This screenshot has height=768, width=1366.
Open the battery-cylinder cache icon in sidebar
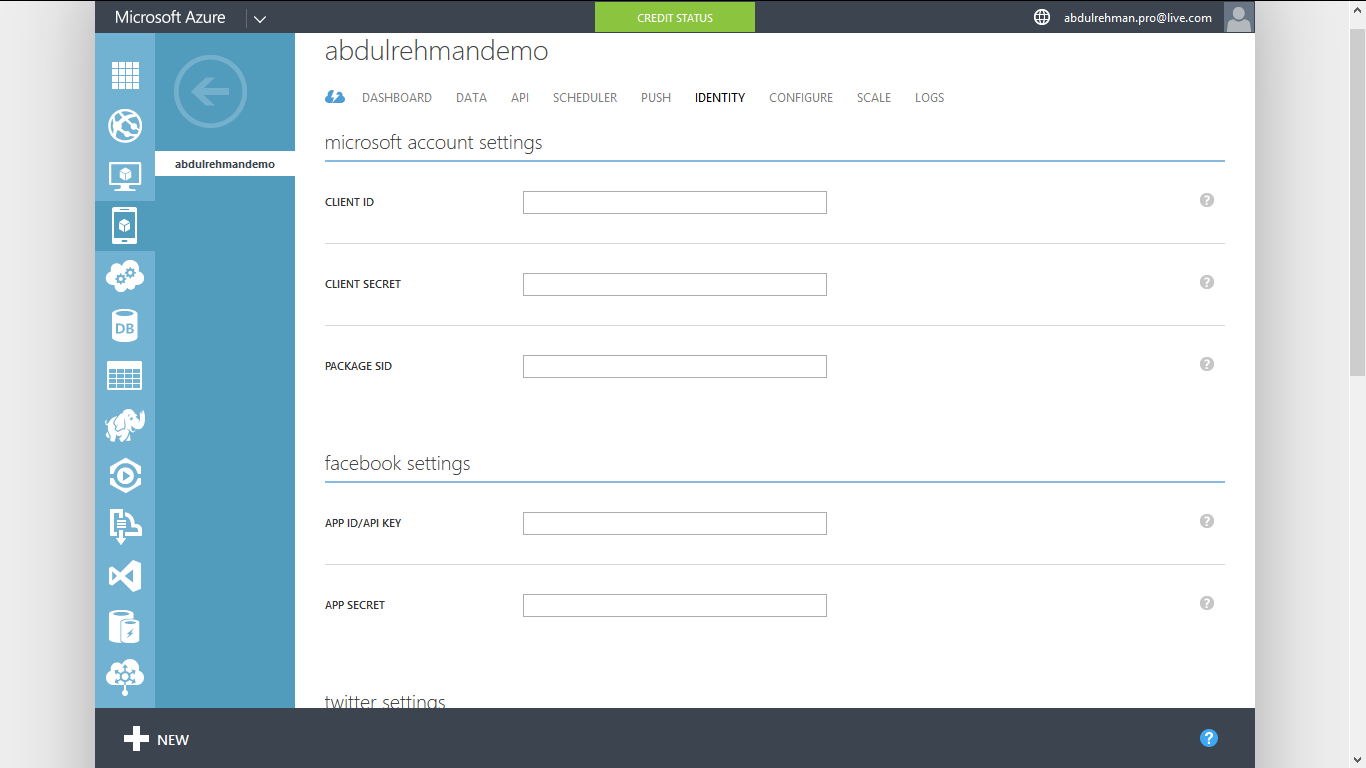pos(125,627)
